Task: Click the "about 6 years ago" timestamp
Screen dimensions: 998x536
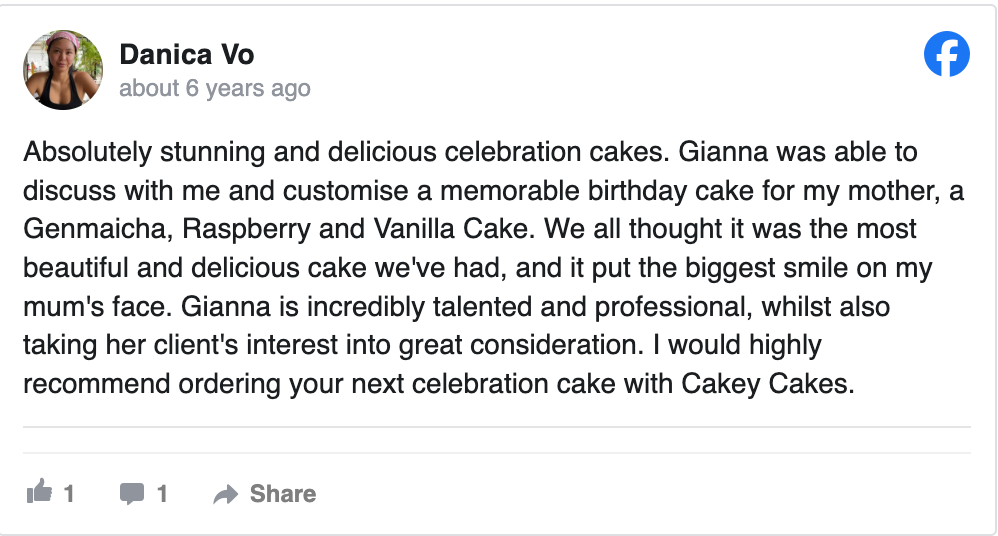Action: point(214,88)
